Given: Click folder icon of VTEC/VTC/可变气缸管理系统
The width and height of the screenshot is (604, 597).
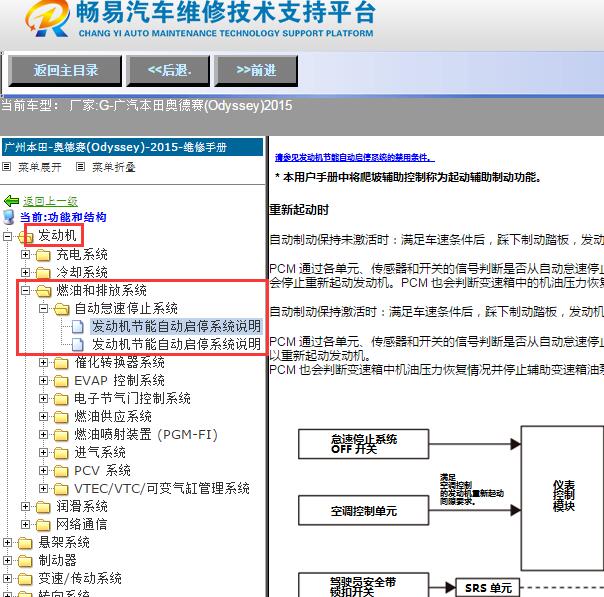Looking at the screenshot, I should [x=61, y=489].
